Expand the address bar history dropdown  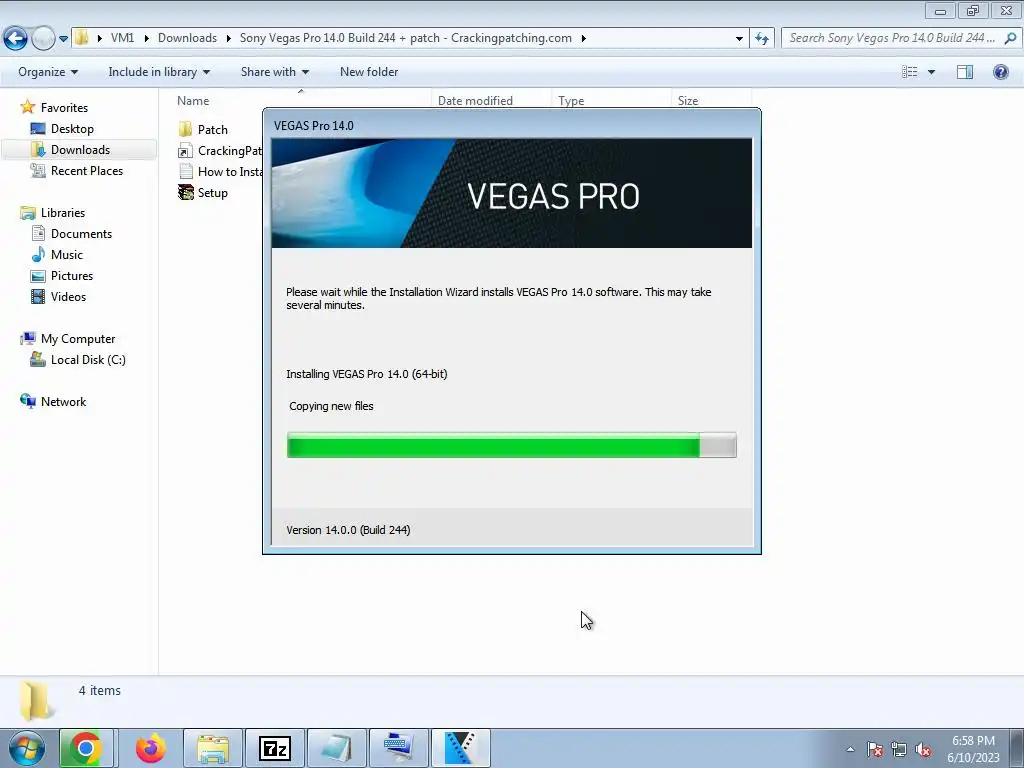tap(739, 39)
